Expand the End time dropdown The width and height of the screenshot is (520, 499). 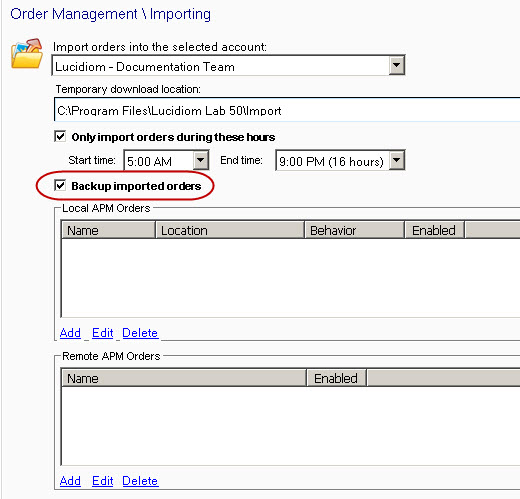pos(396,160)
